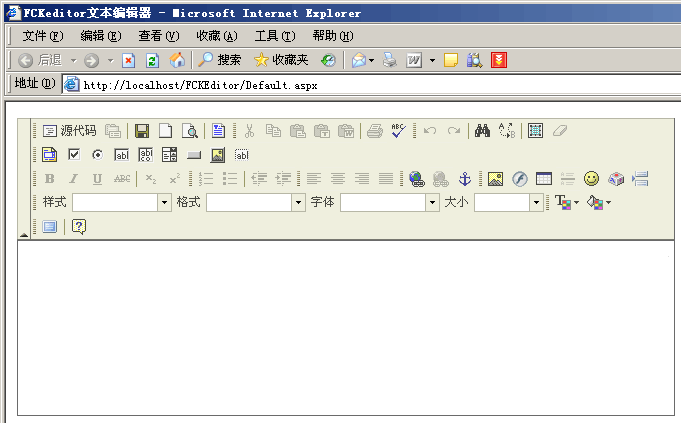This screenshot has width=681, height=423.
Task: Insert a smiley emoticon
Action: point(592,179)
